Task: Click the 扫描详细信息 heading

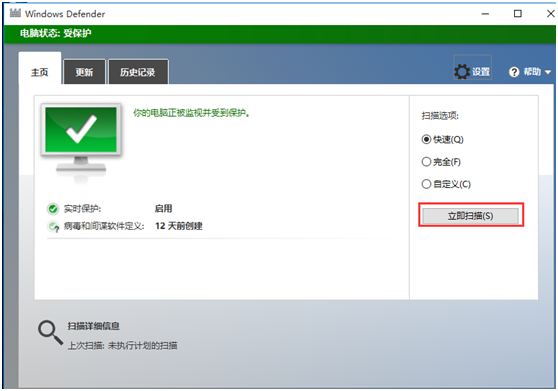Action: [94, 326]
